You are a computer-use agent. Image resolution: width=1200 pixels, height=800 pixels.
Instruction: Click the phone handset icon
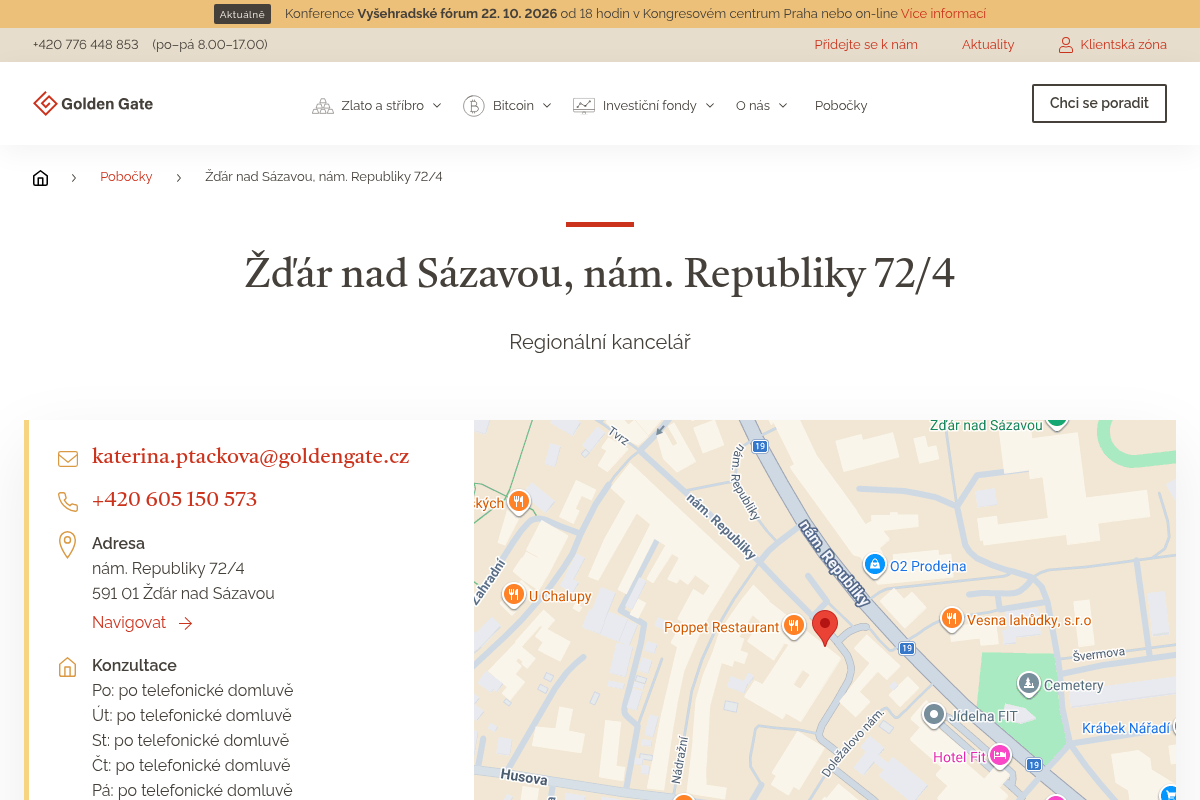tap(68, 501)
